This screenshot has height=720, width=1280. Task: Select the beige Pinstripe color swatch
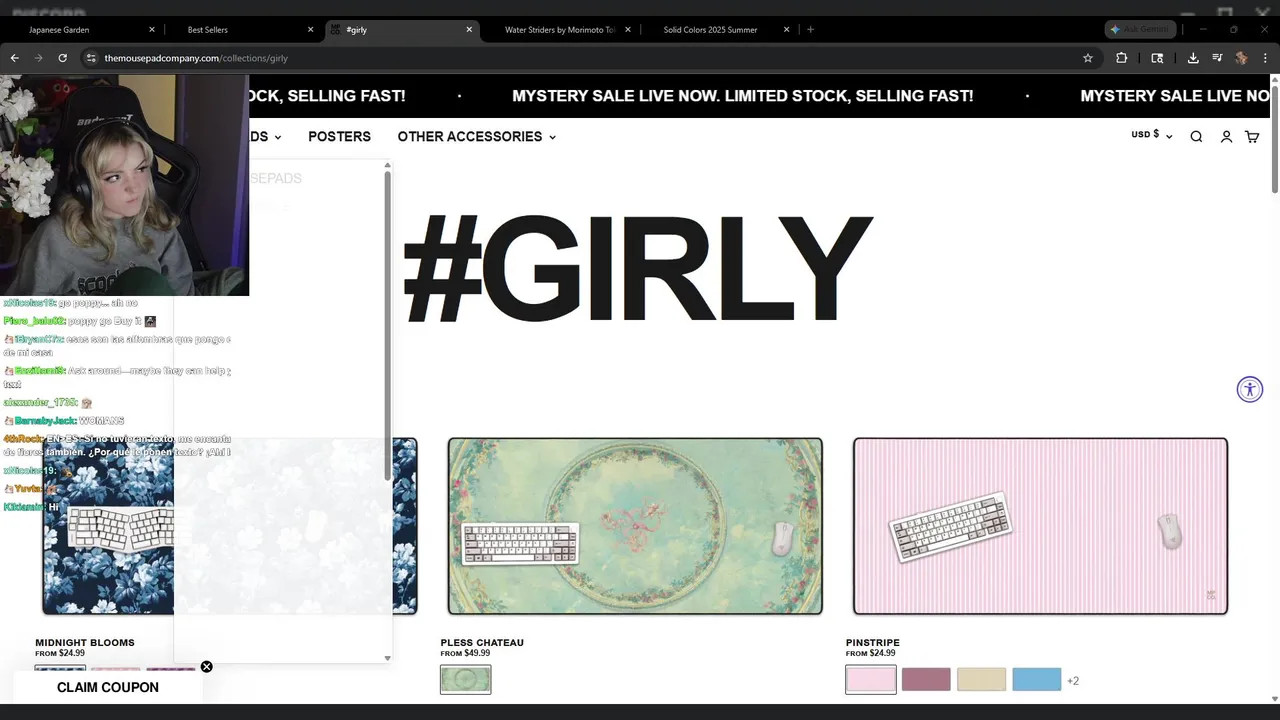click(x=981, y=680)
